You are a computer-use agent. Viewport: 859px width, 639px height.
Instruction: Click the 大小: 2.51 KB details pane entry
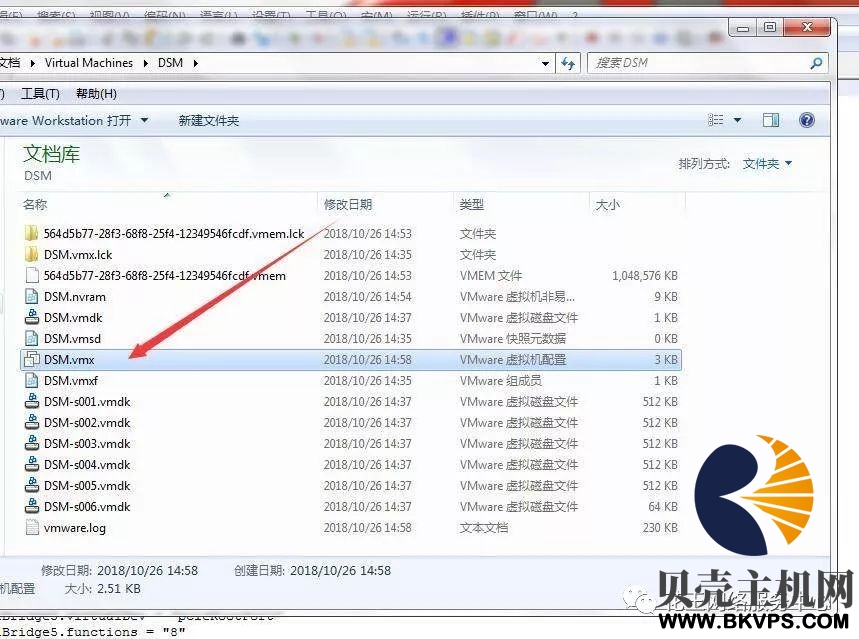[x=102, y=589]
